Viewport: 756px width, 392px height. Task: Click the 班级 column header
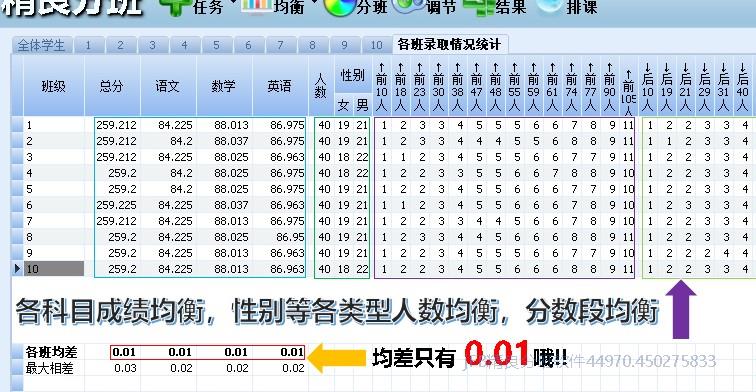coord(54,86)
